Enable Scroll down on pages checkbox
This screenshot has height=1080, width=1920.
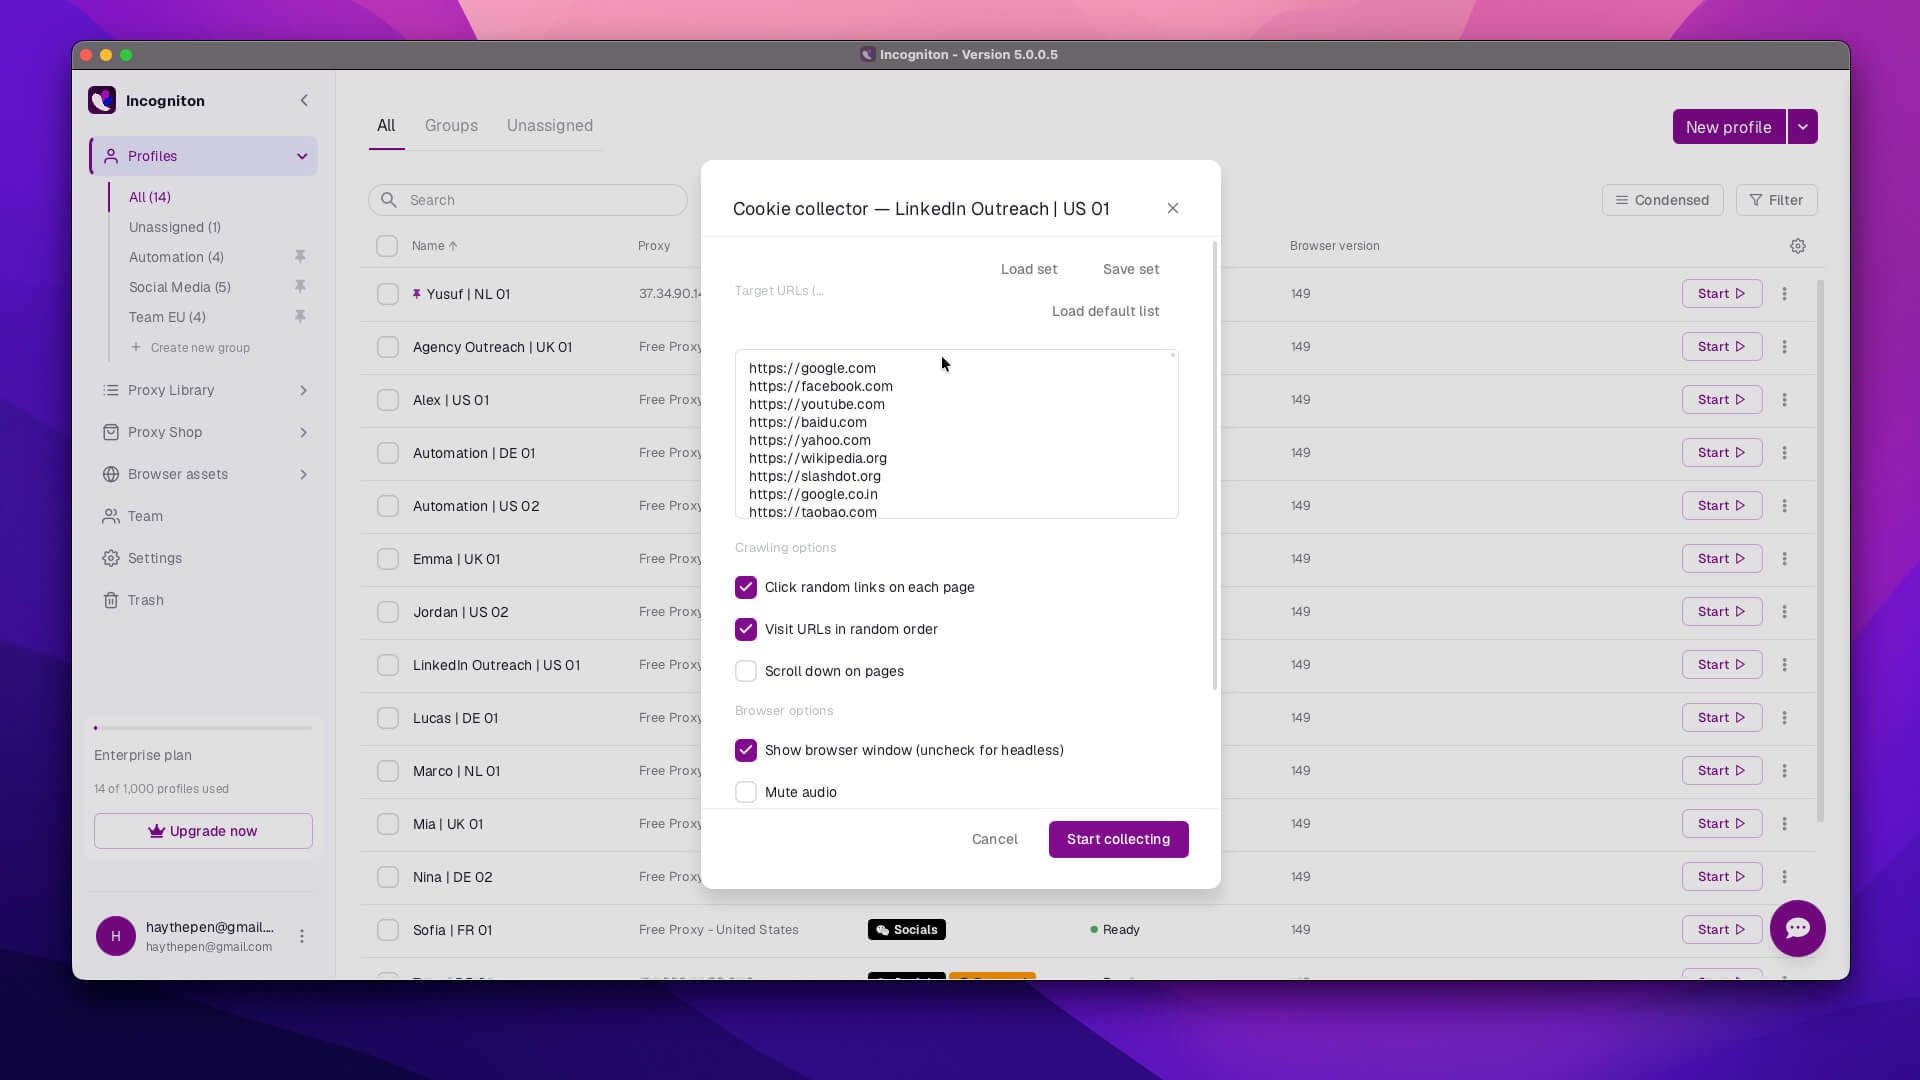tap(746, 671)
